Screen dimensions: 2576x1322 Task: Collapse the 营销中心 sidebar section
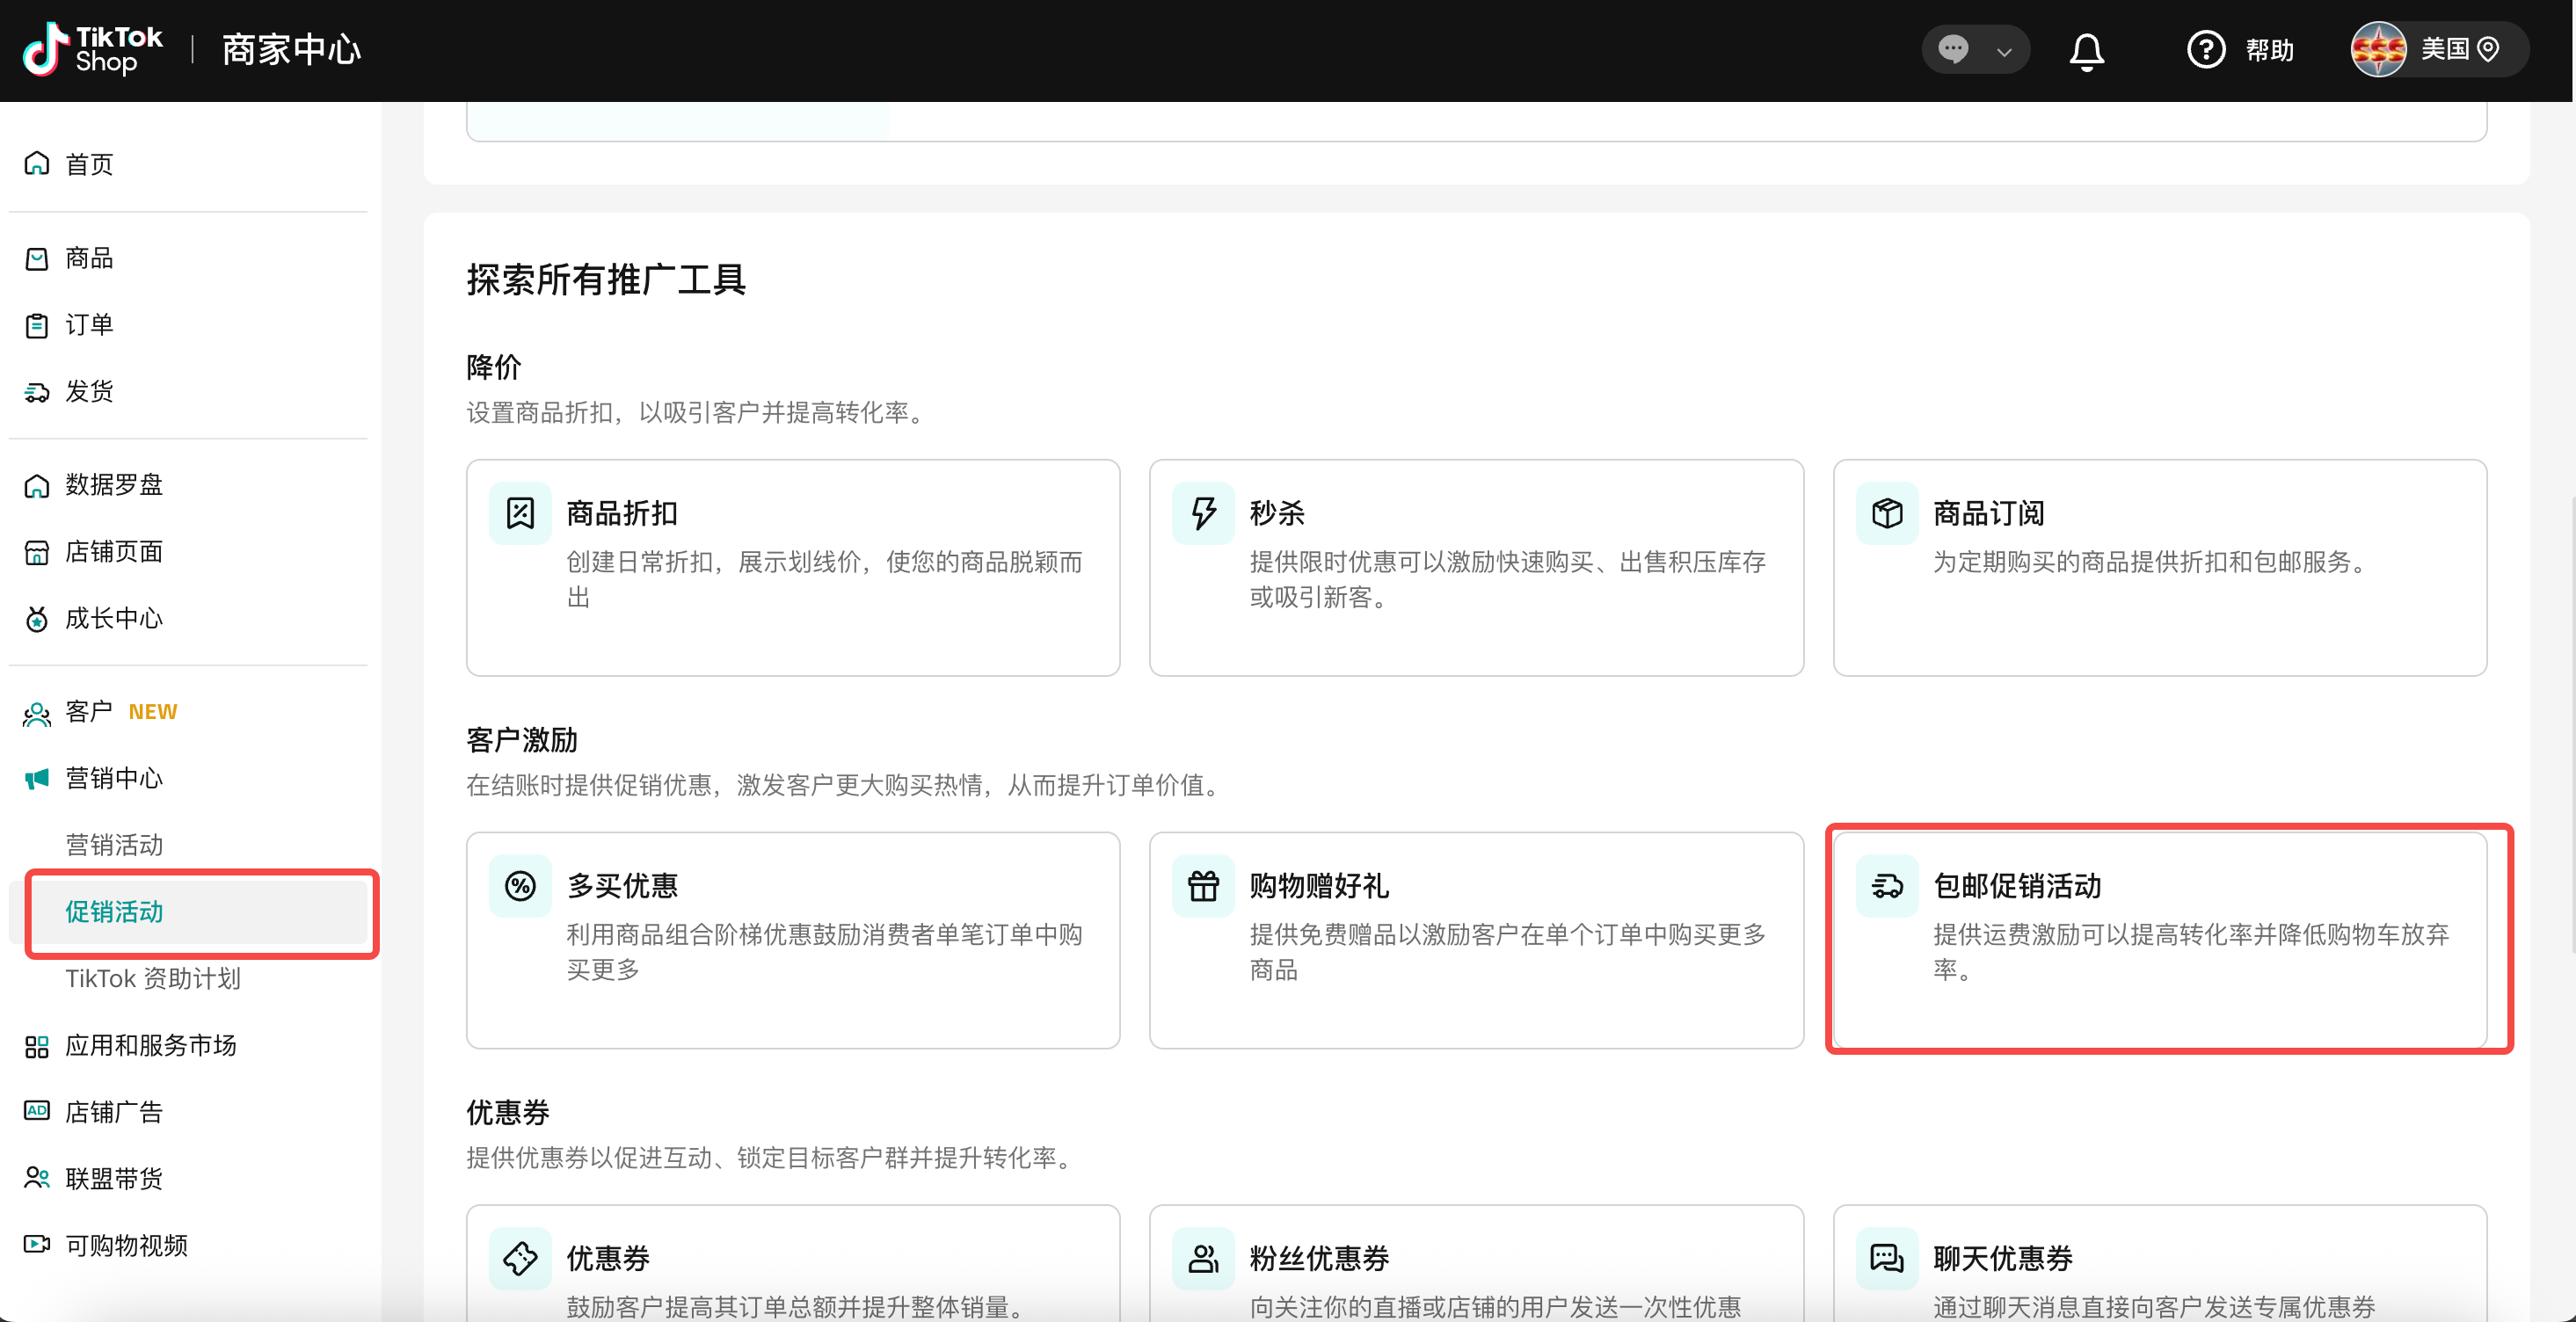[113, 778]
